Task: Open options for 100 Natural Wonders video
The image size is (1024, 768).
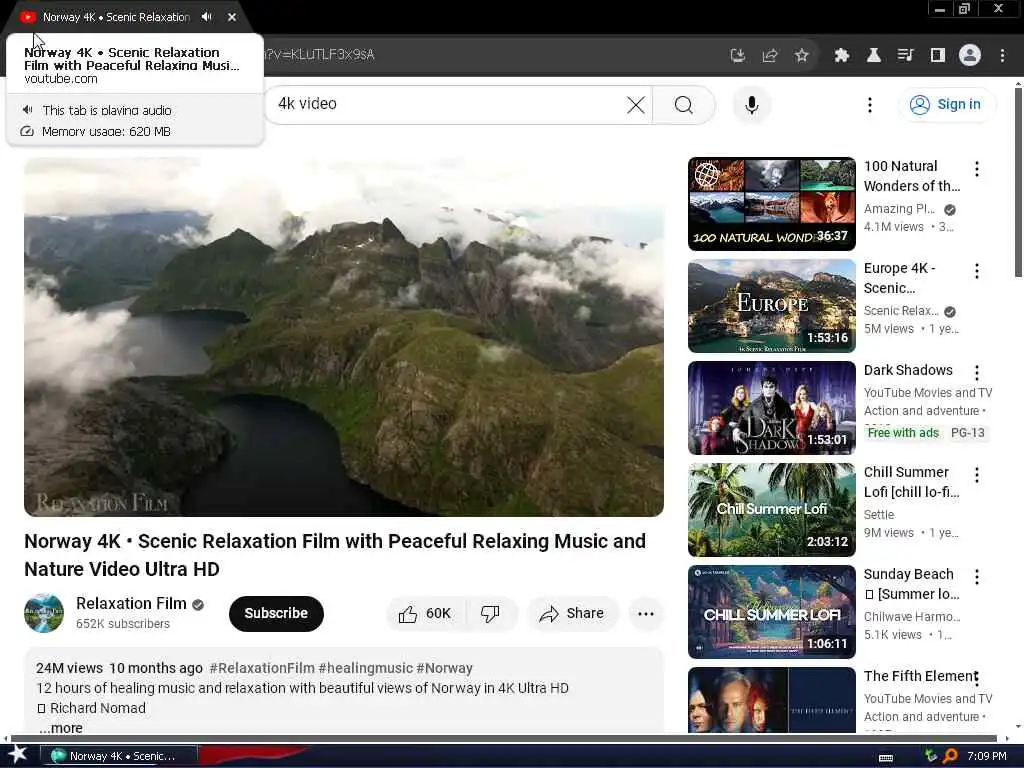Action: point(977,169)
